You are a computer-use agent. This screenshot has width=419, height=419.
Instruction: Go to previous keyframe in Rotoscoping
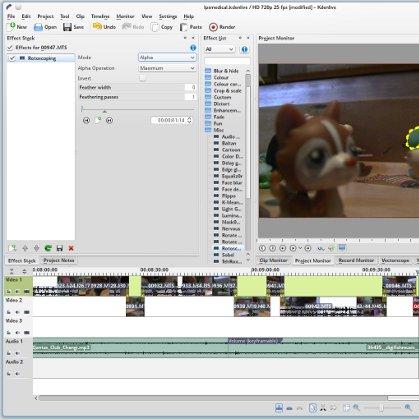pos(86,120)
